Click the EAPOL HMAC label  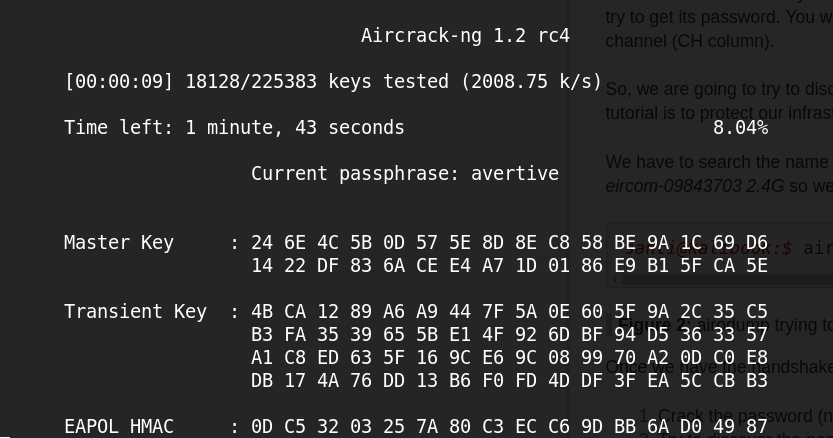(x=118, y=427)
